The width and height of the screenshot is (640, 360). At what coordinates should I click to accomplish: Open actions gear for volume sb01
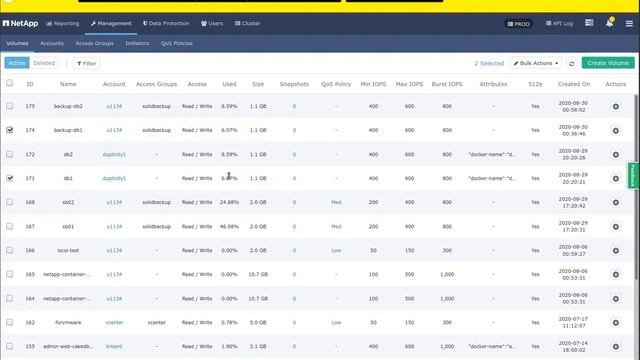point(616,227)
